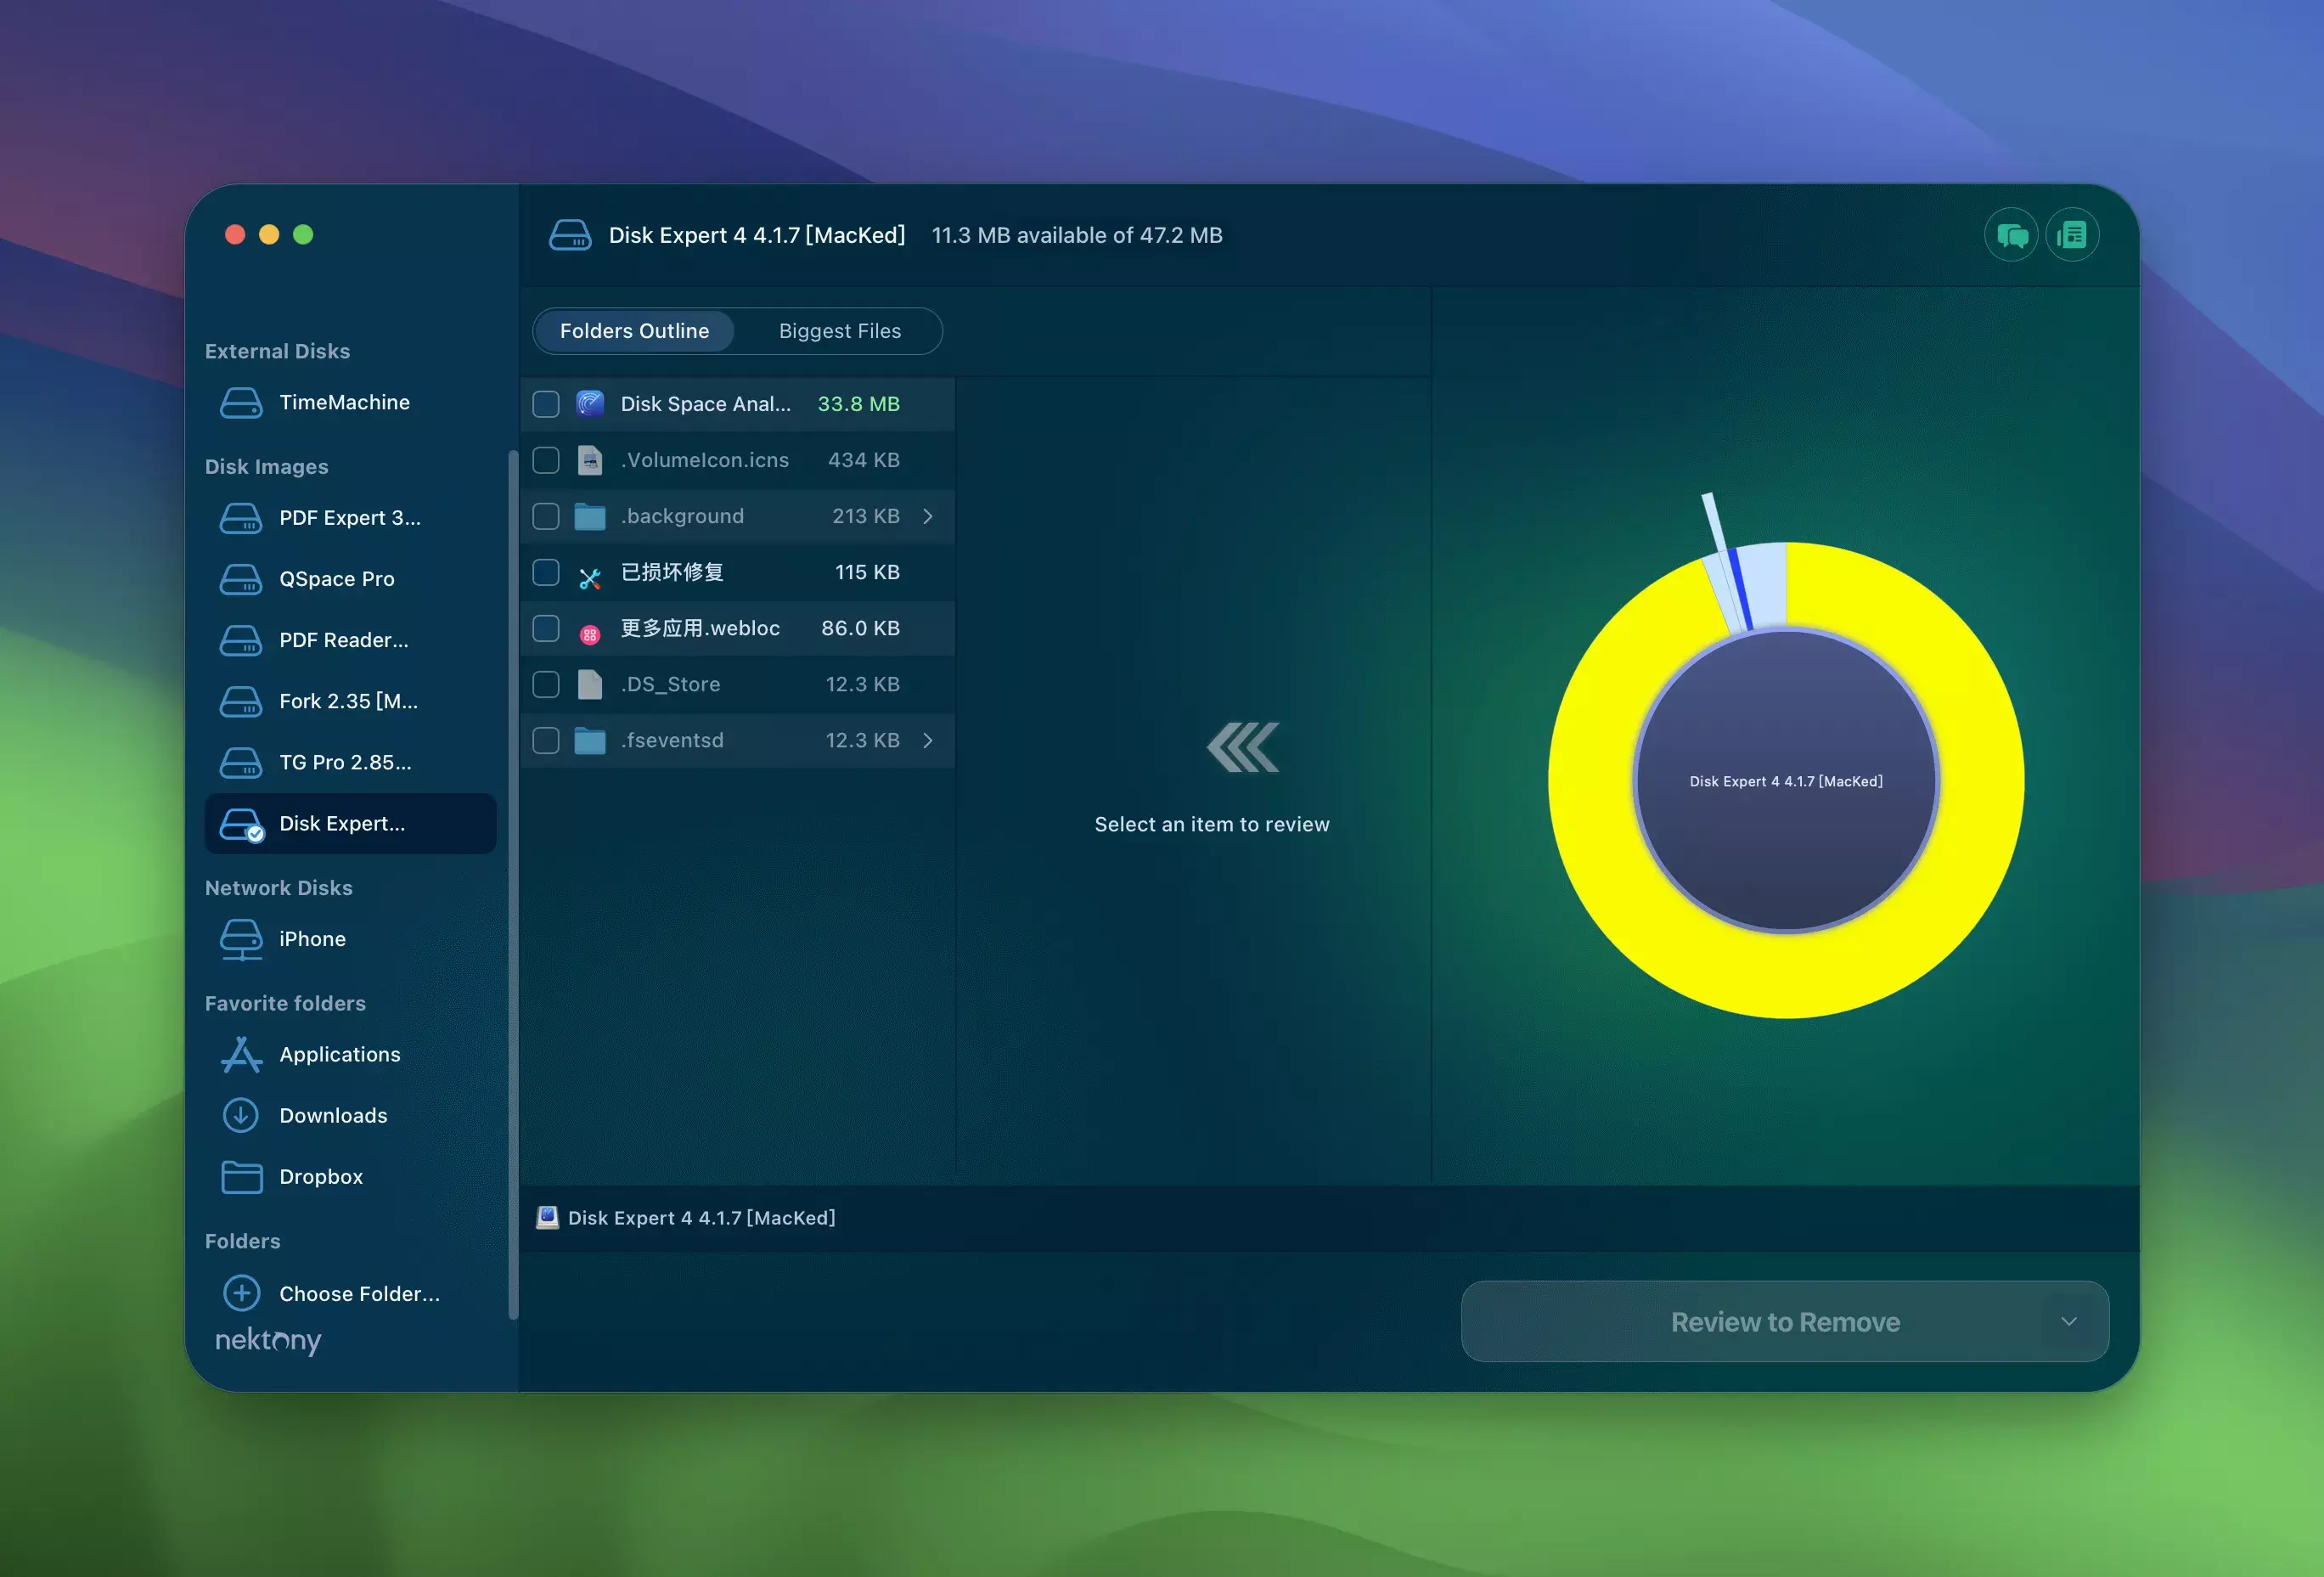Click the triple back arrows icon
Image resolution: width=2324 pixels, height=1577 pixels.
1242,747
